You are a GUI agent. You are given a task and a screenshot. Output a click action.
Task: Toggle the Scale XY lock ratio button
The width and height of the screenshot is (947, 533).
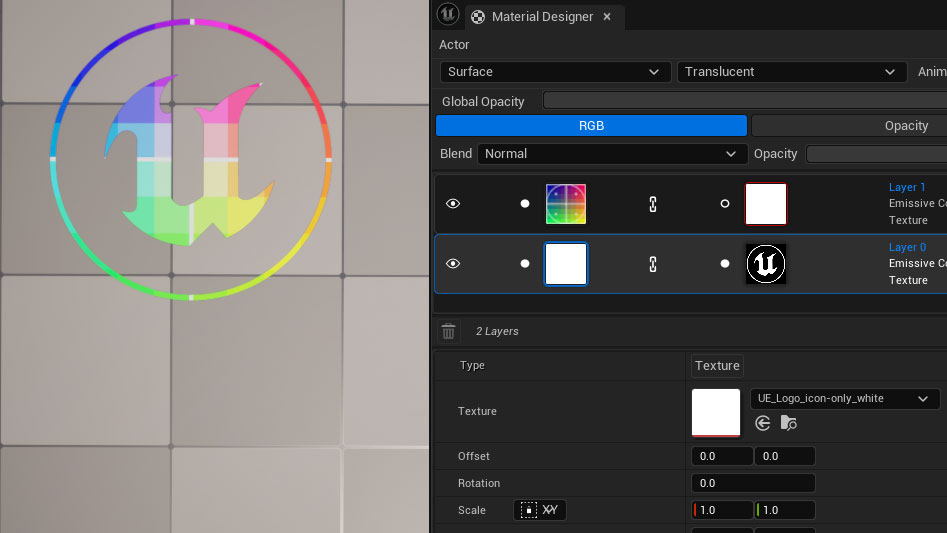(540, 510)
